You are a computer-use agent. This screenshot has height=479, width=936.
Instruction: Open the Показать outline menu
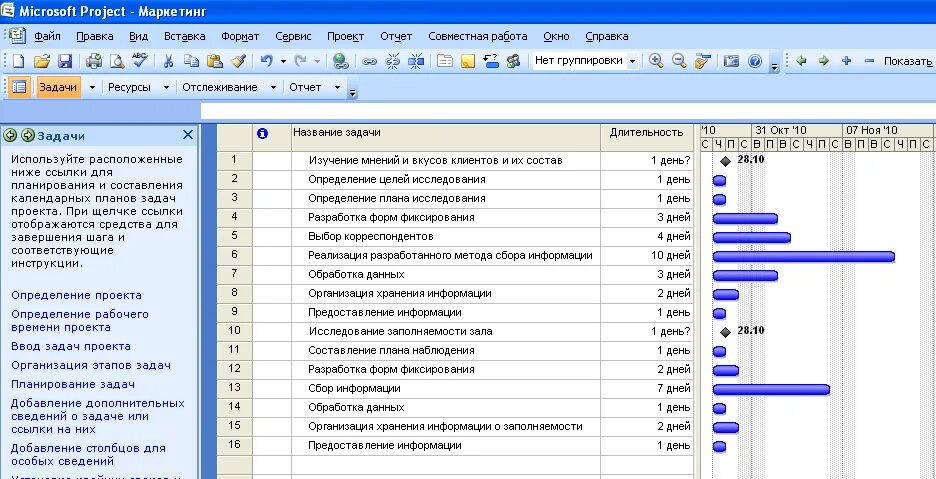pos(908,61)
